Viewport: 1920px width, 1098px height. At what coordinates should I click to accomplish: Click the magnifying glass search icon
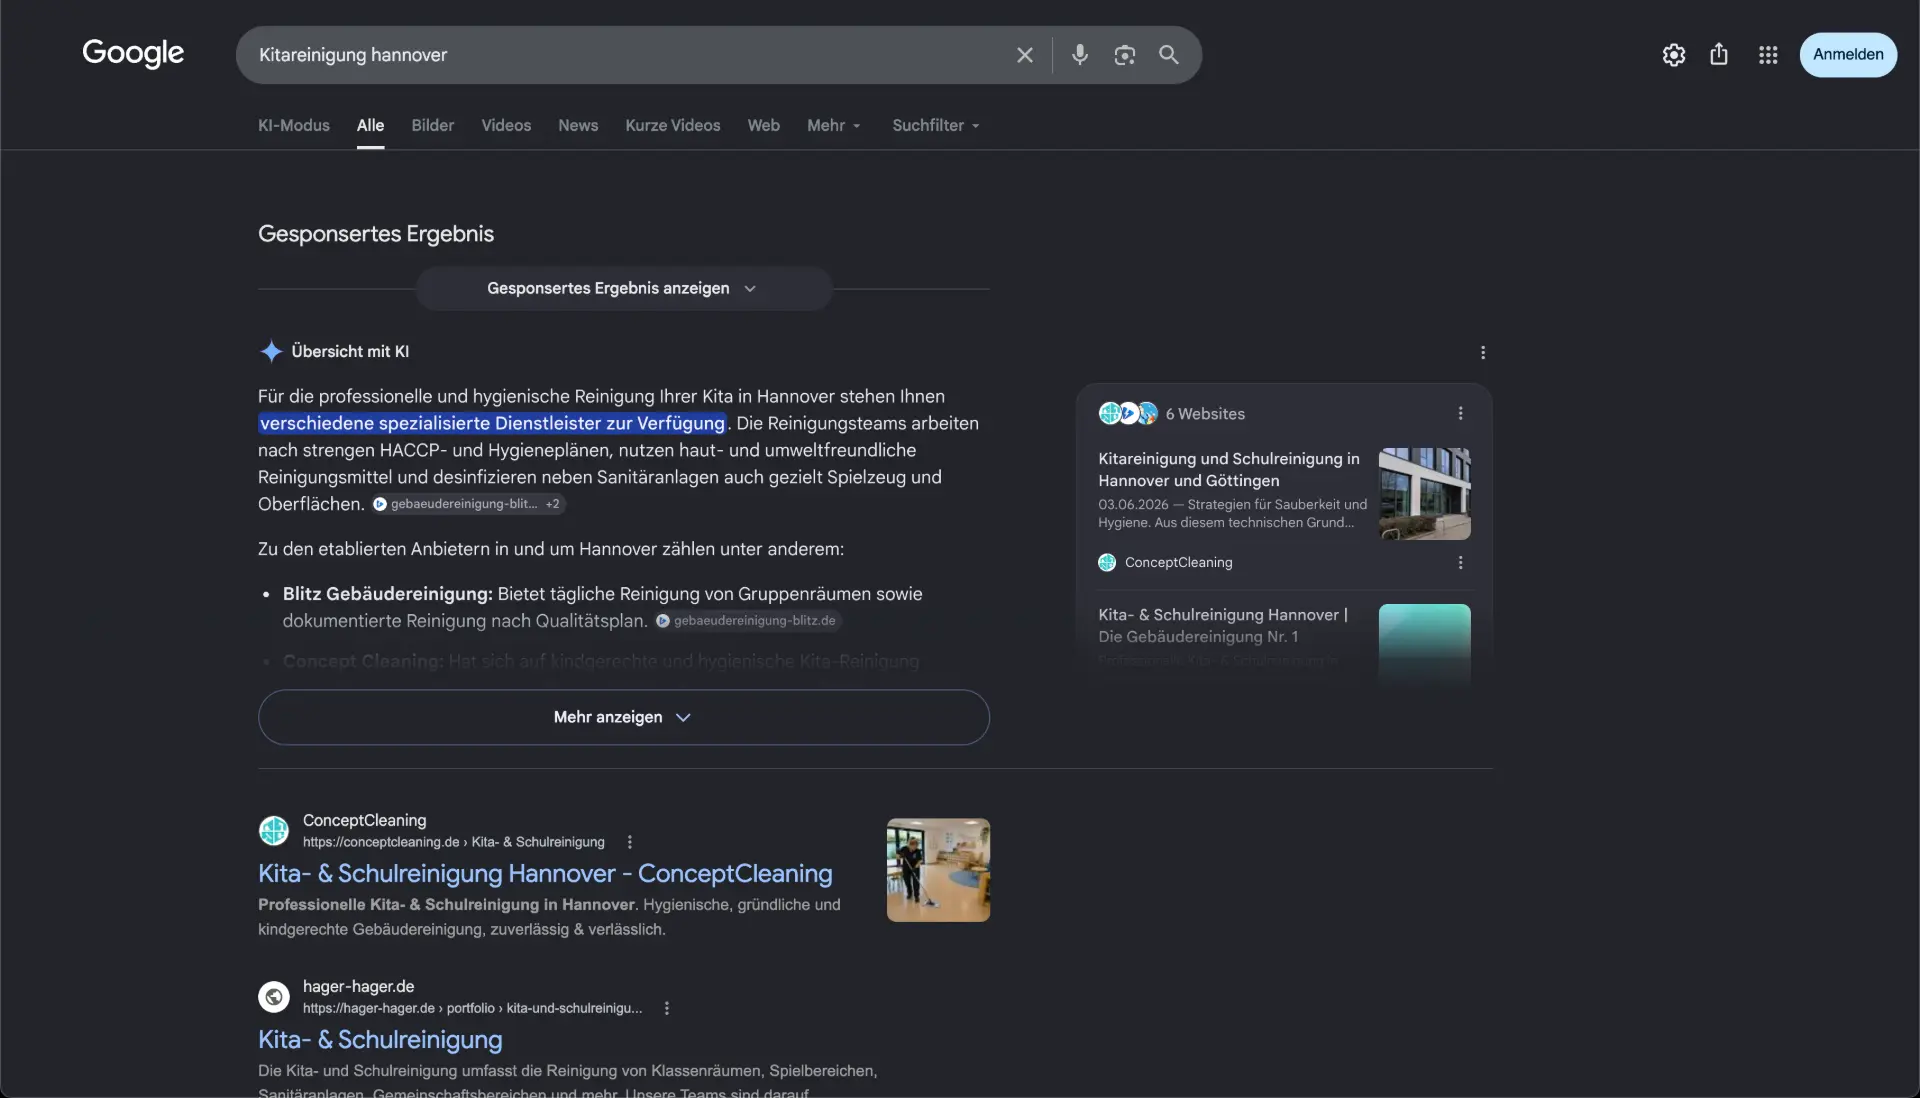coord(1168,55)
